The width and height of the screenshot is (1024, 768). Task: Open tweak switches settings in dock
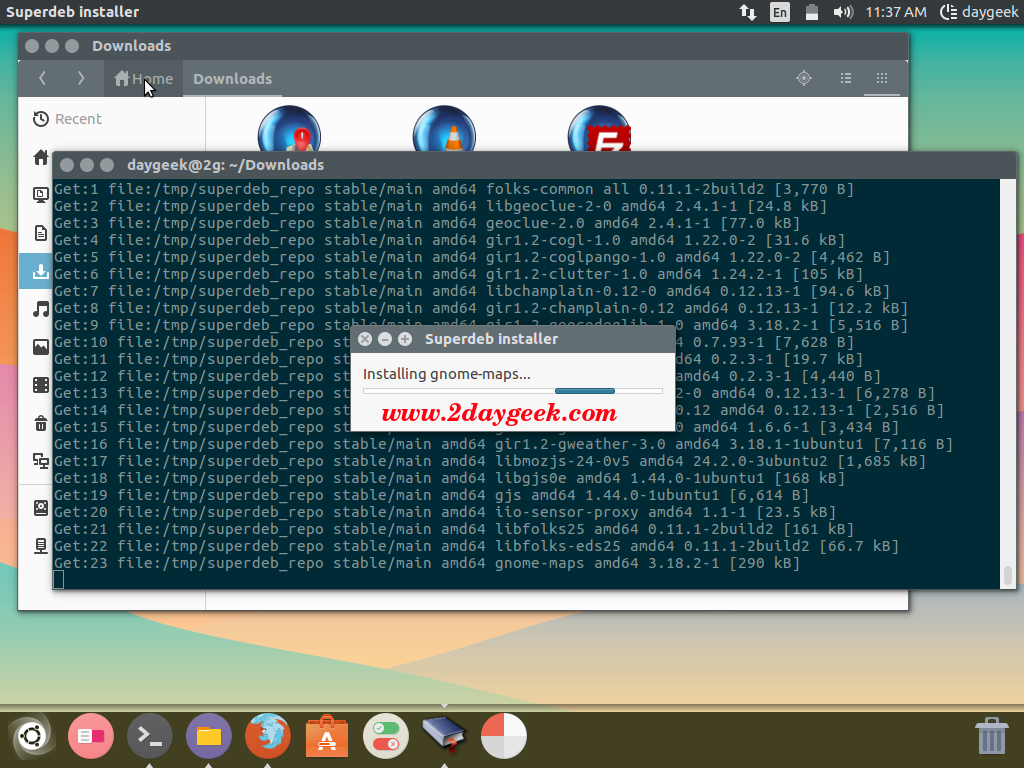(x=386, y=737)
